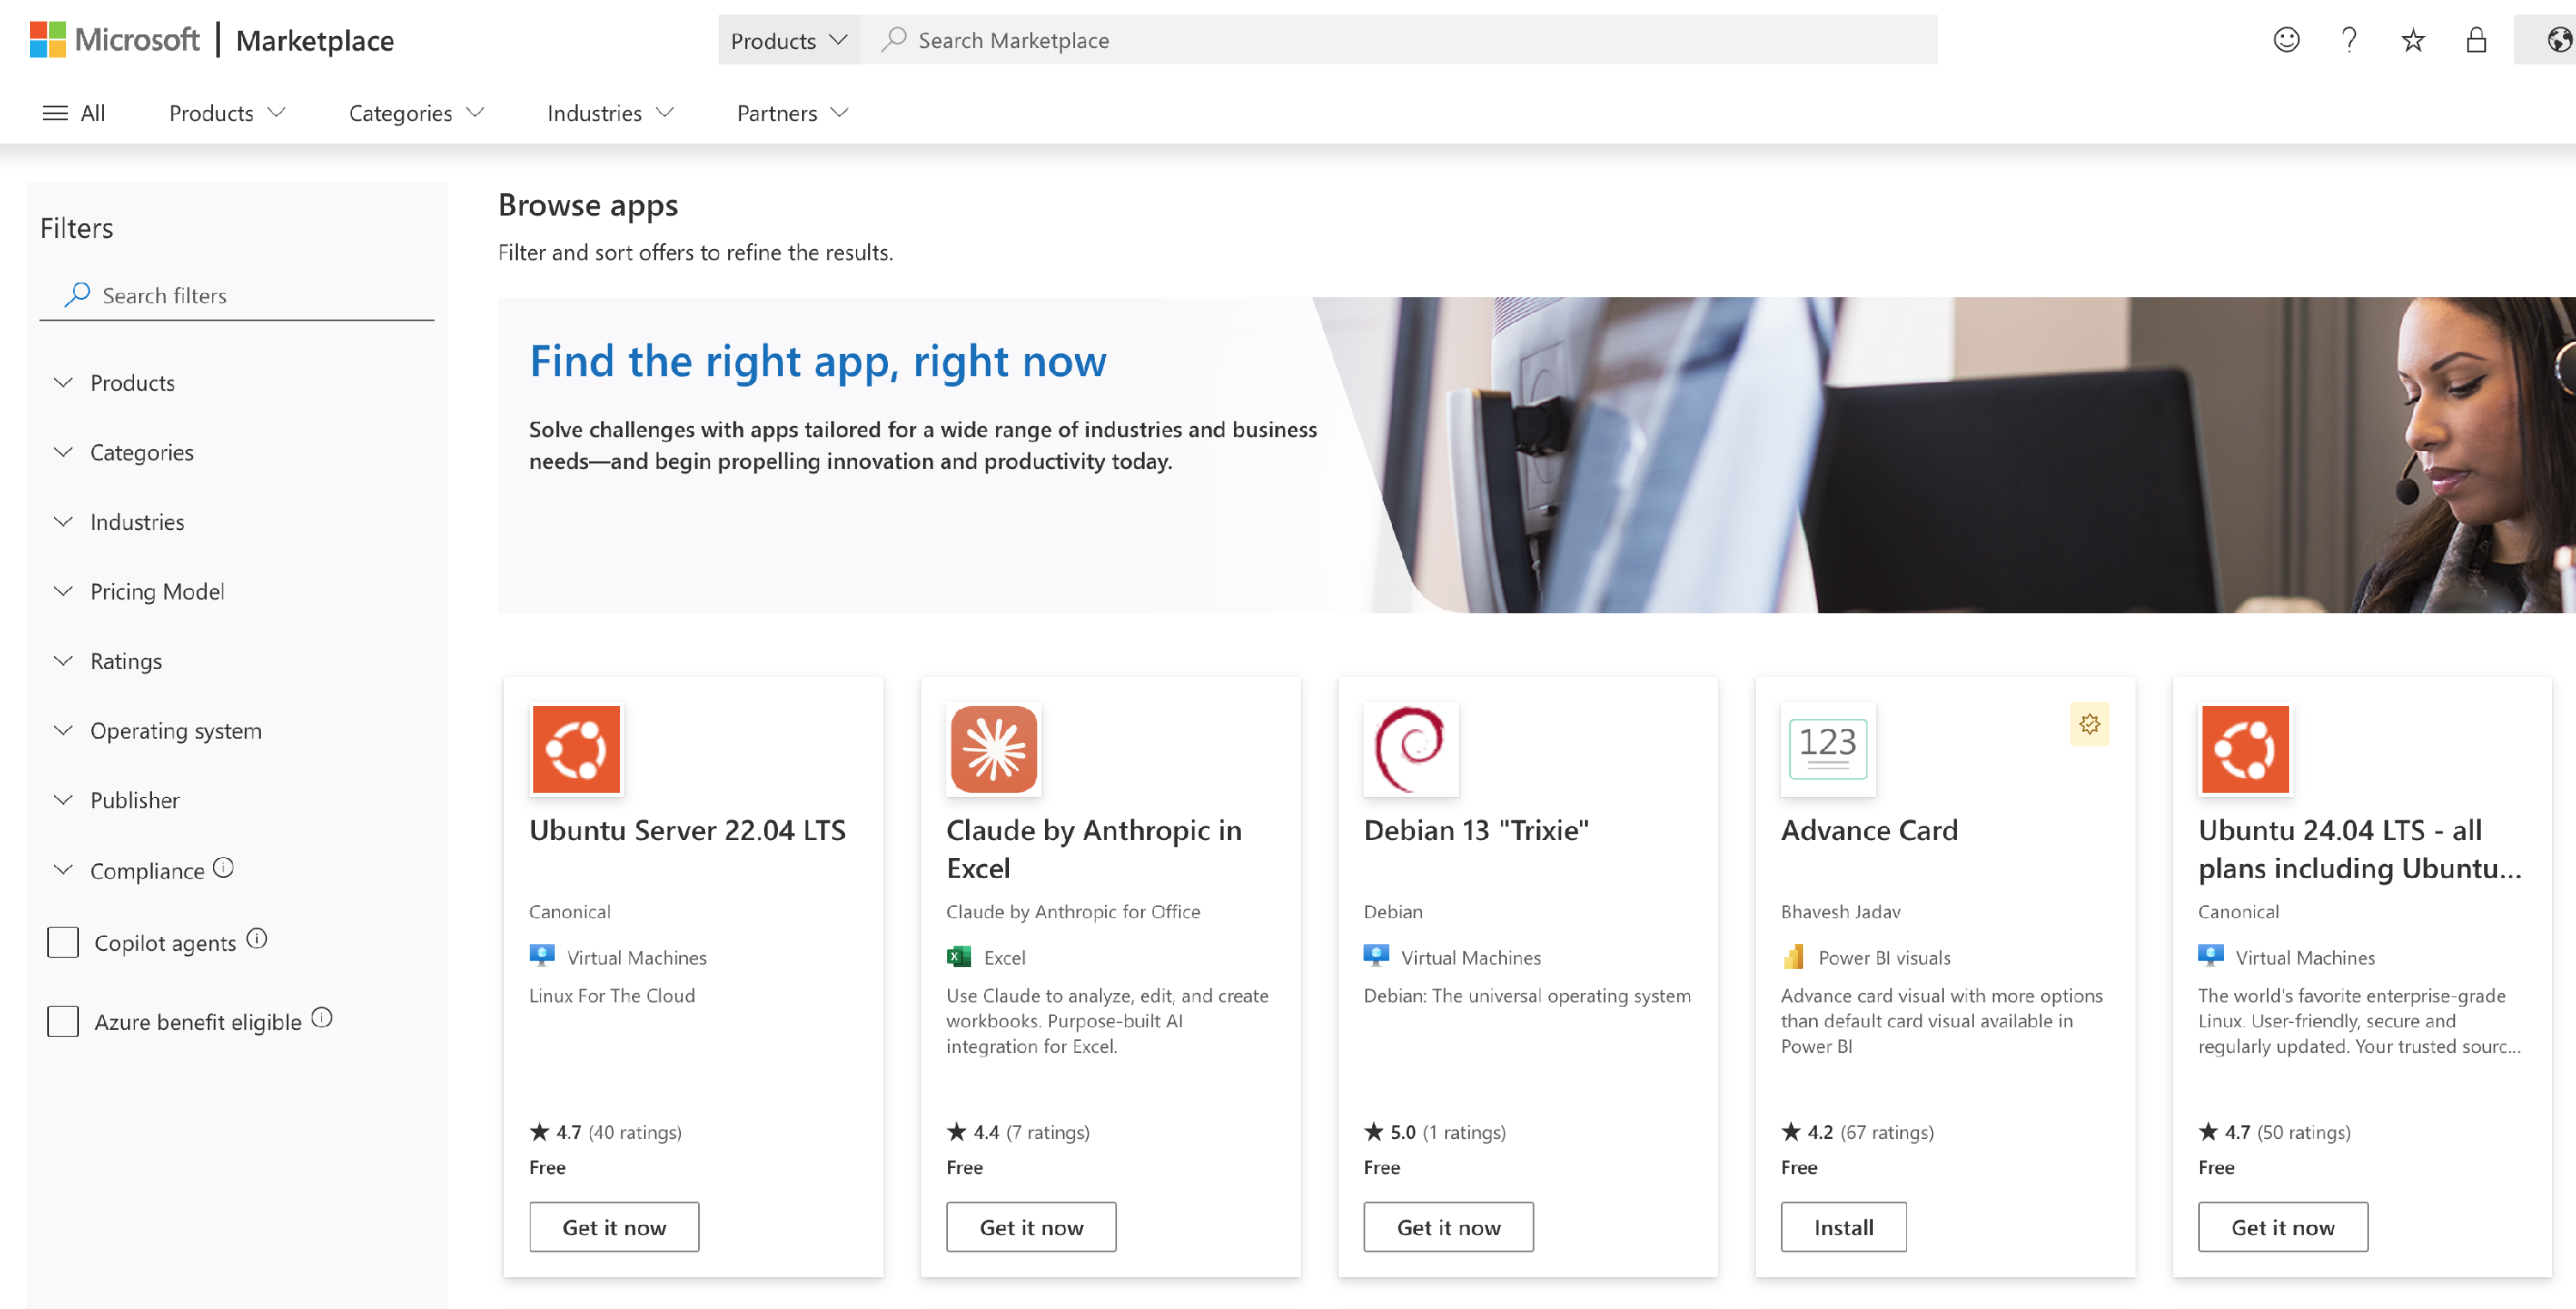Open the Ubuntu Server 22.04 LTS app icon

click(x=577, y=748)
